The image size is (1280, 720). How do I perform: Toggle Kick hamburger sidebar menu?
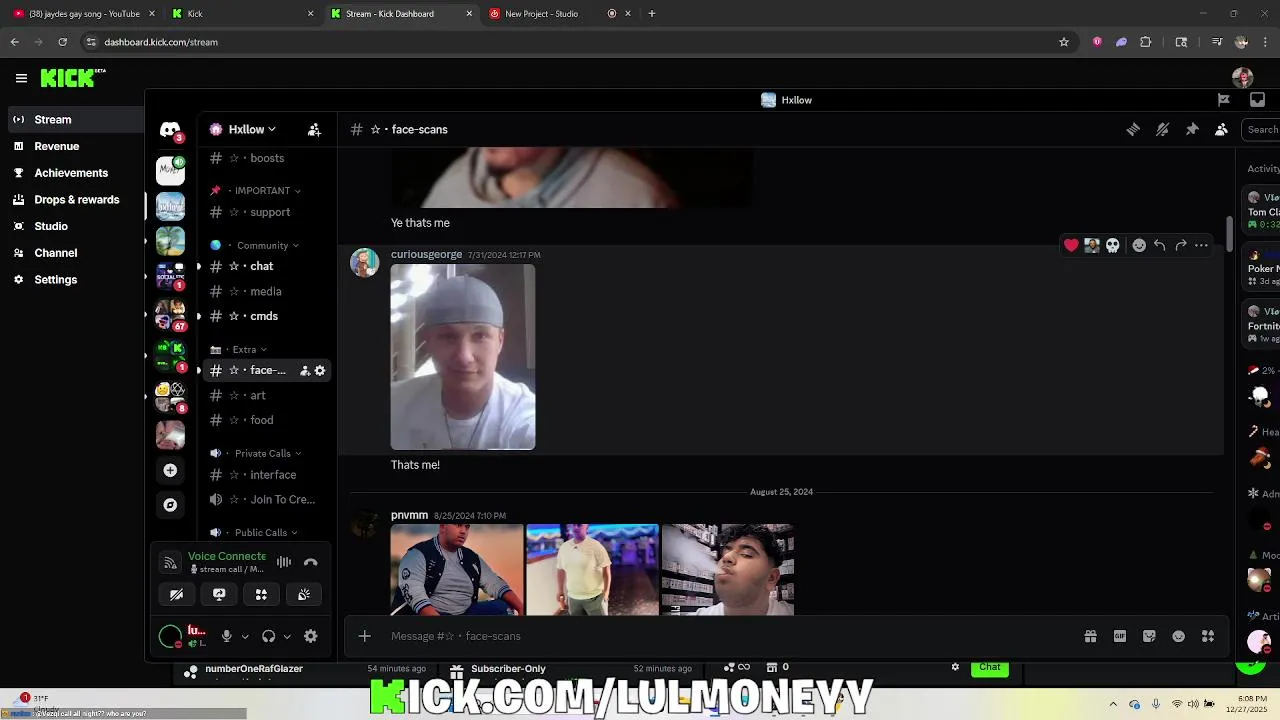21,78
